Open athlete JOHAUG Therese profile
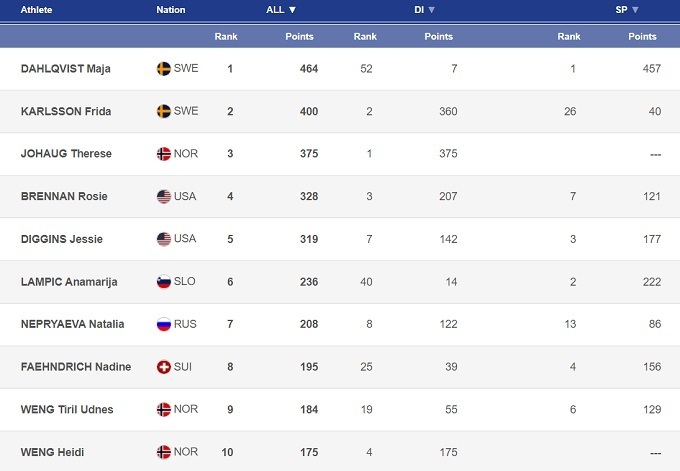 [66, 154]
